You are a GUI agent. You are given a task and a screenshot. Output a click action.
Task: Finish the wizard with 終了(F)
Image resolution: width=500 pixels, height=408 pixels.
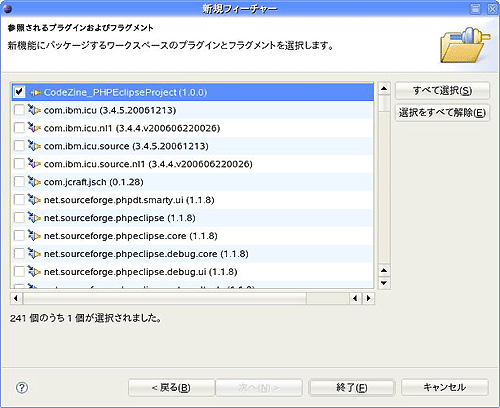tap(352, 388)
